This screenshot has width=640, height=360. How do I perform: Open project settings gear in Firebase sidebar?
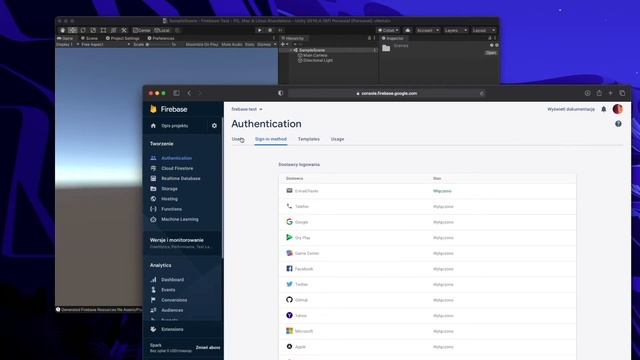pos(214,126)
